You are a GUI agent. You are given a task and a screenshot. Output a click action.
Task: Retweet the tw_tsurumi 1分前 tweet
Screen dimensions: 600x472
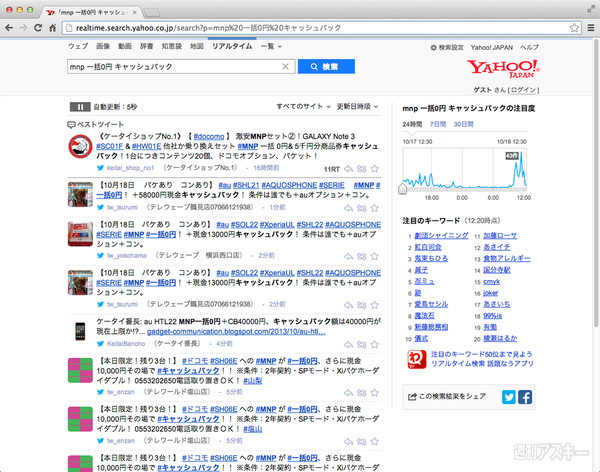tap(361, 208)
